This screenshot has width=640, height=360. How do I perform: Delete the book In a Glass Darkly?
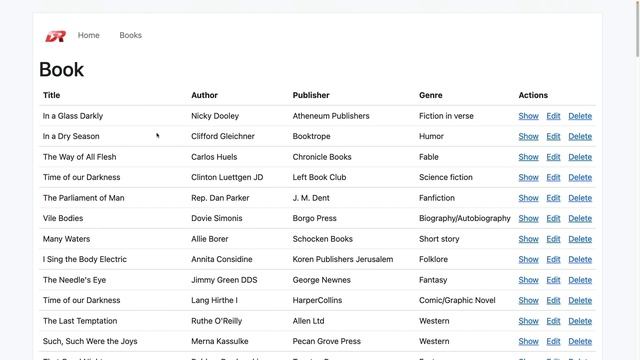(x=580, y=116)
